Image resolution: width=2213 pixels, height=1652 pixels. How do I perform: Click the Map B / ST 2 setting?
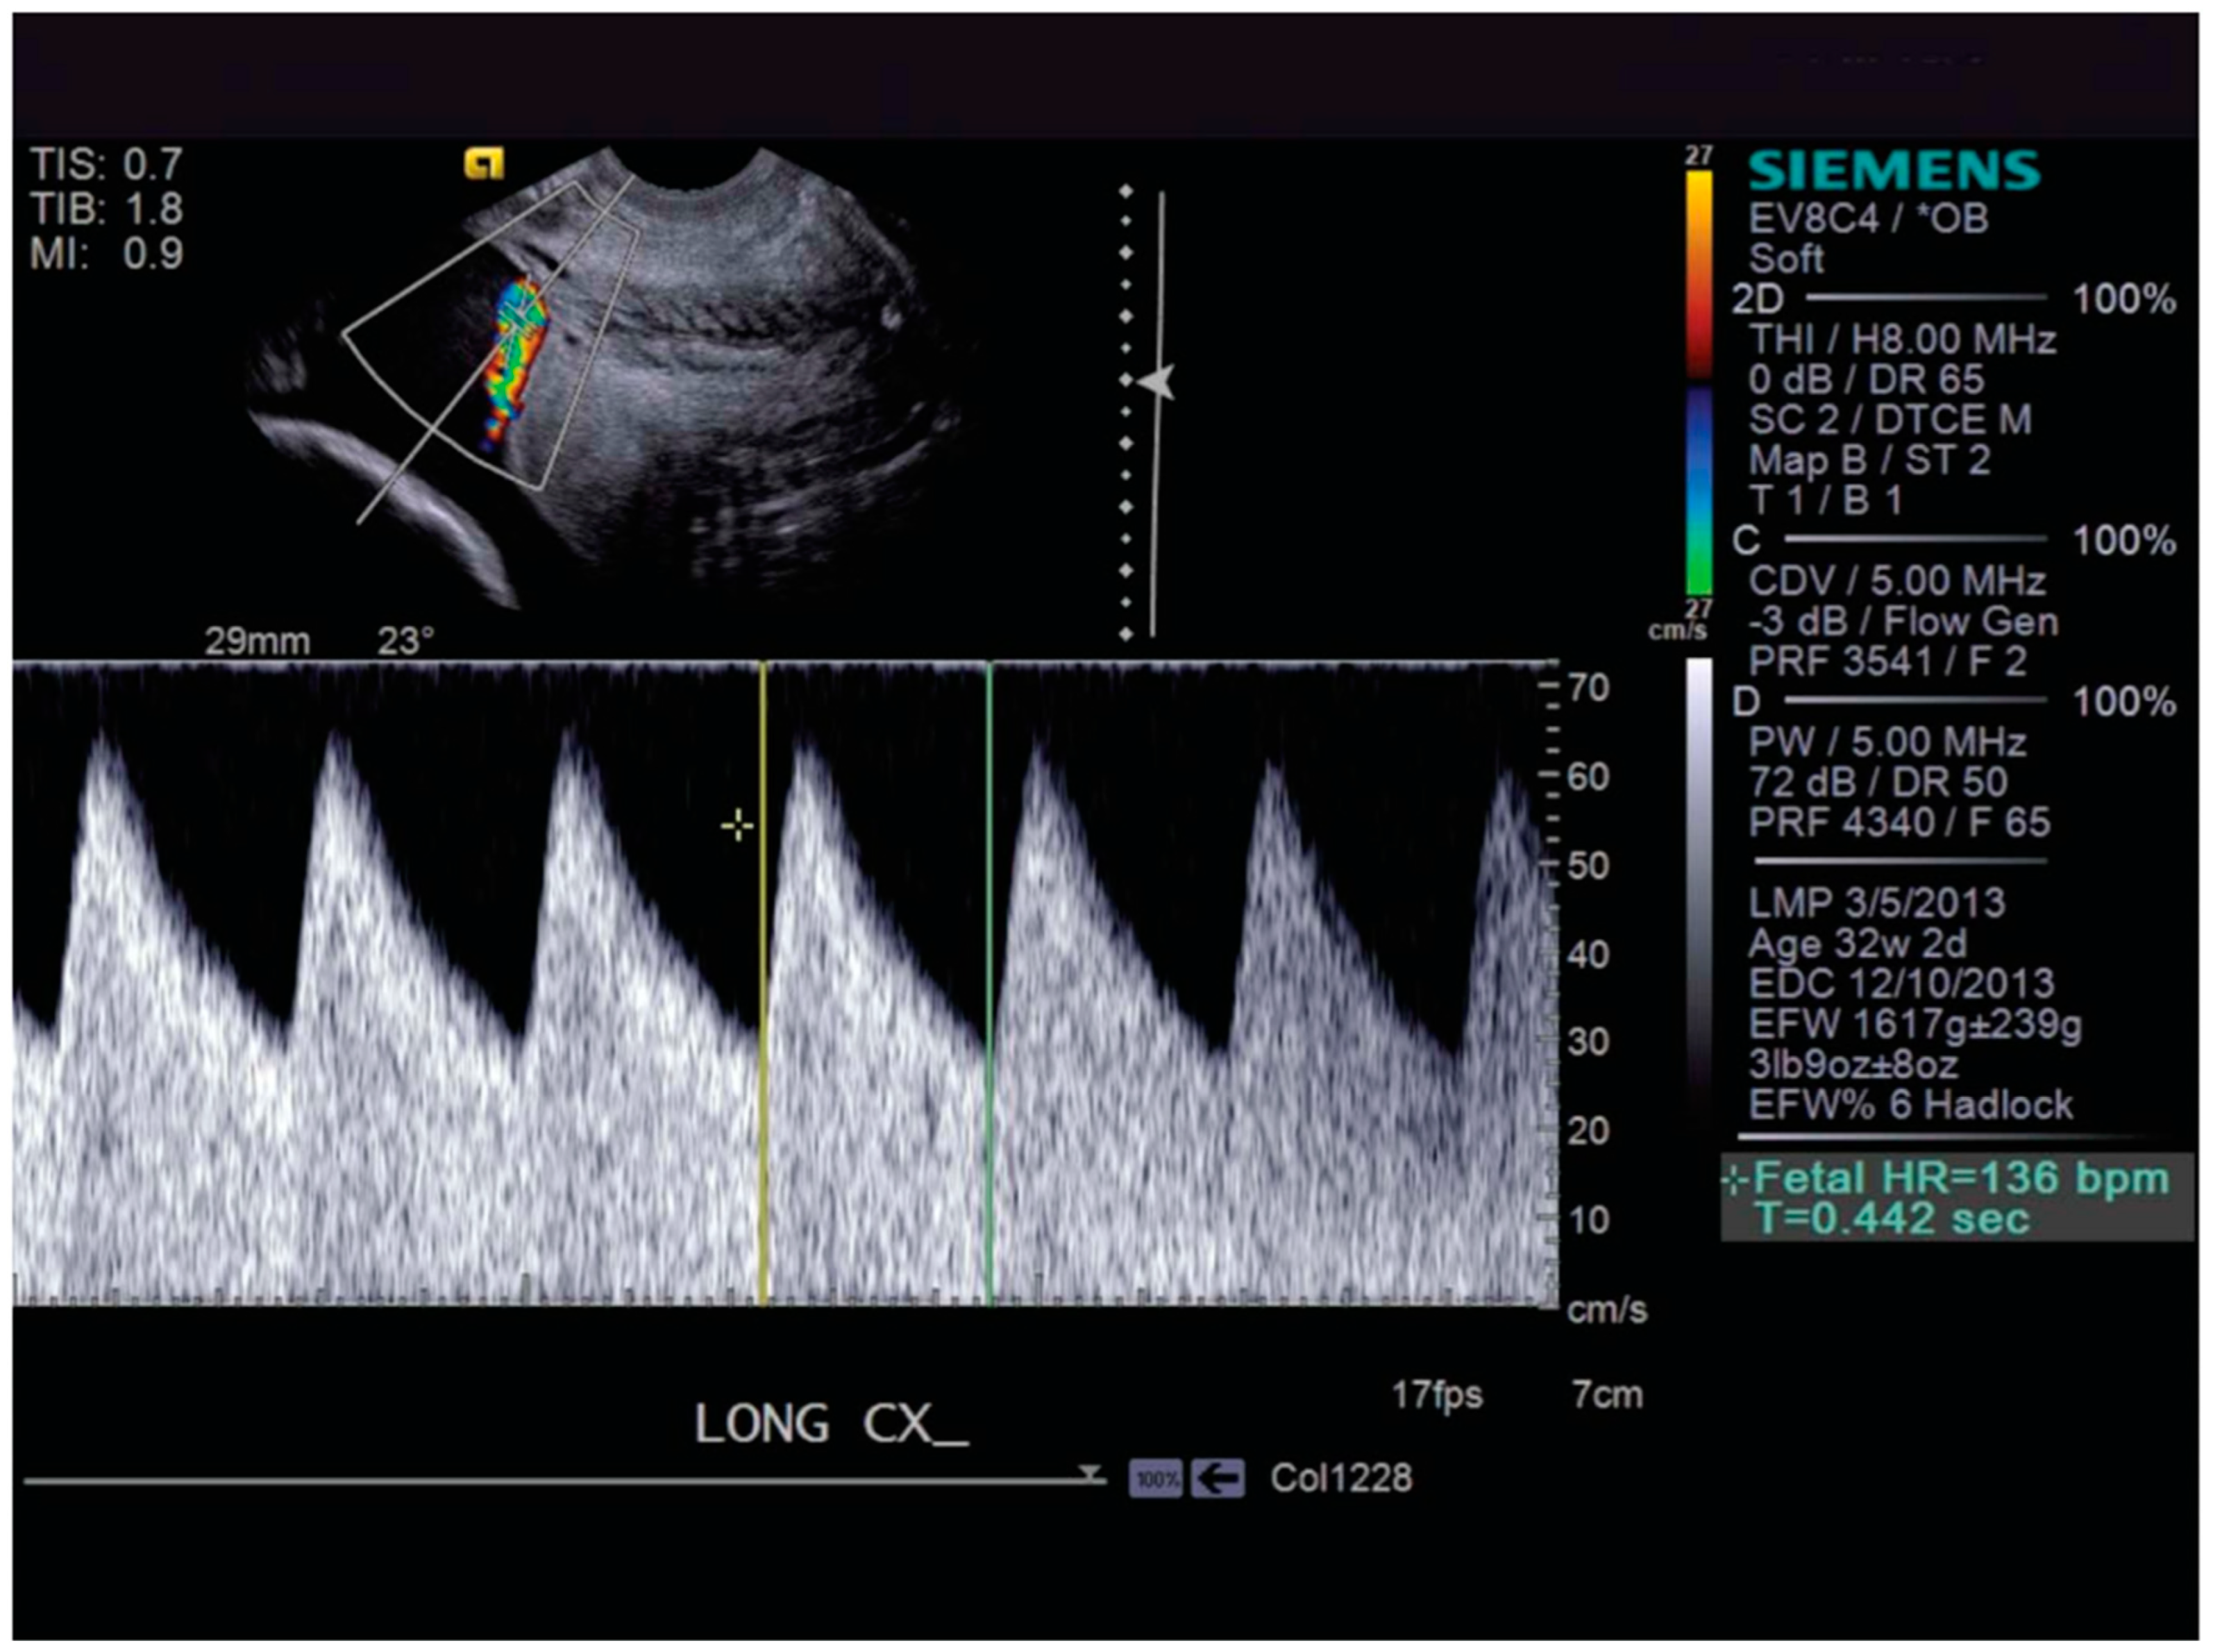1869,460
